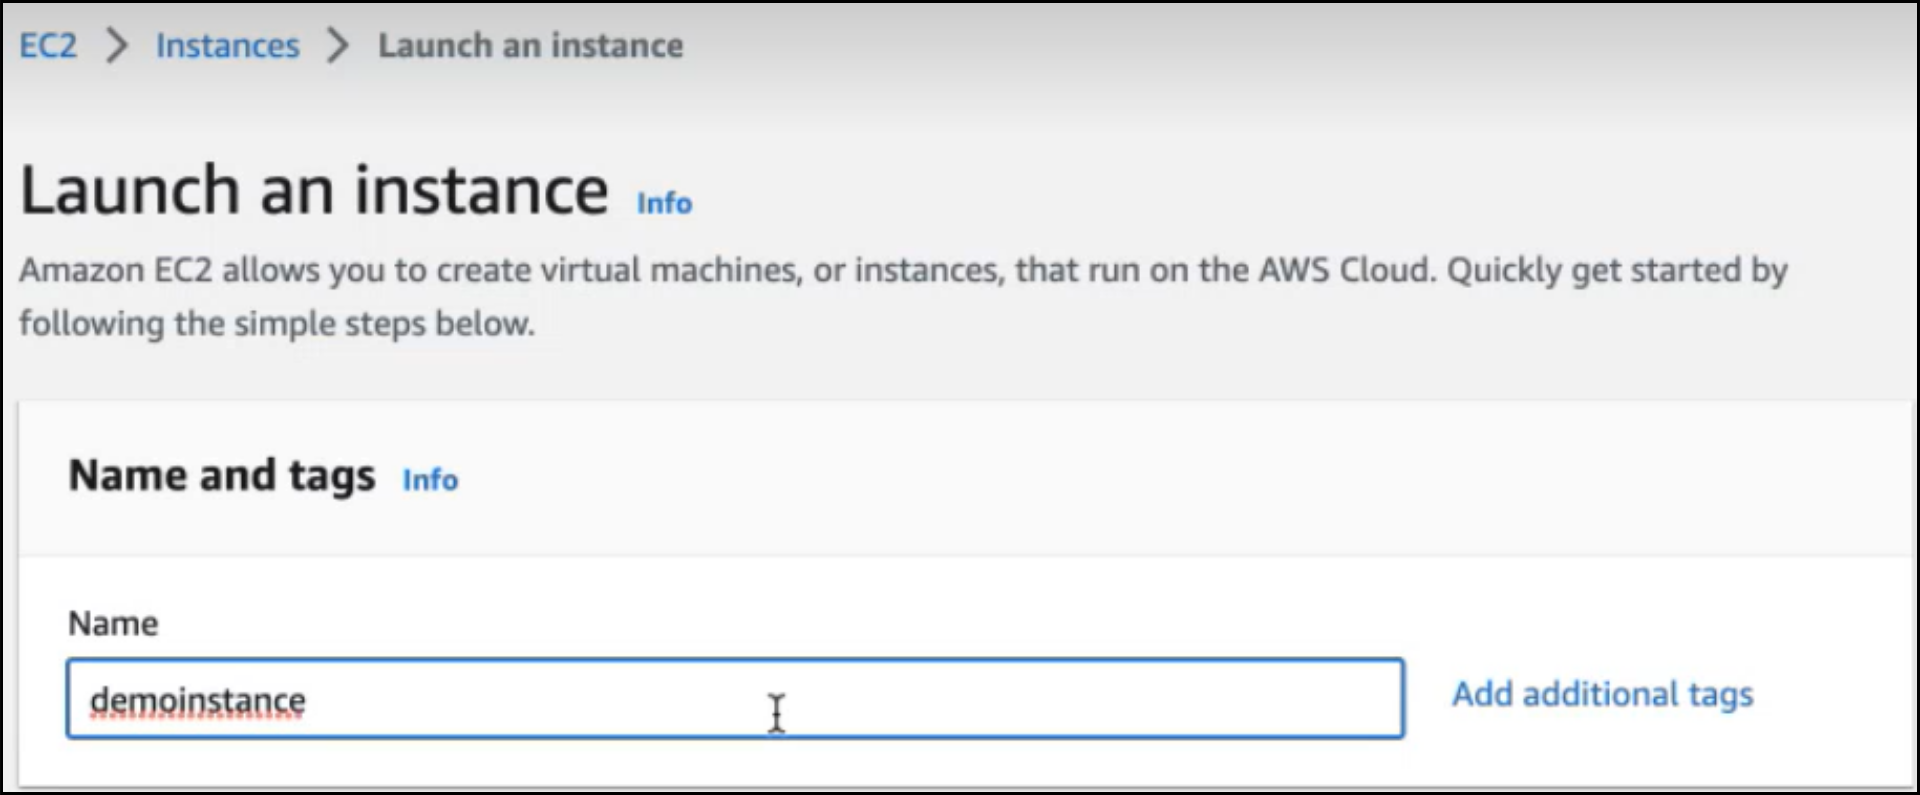Select the Launch an instance breadcrumb text

click(530, 46)
